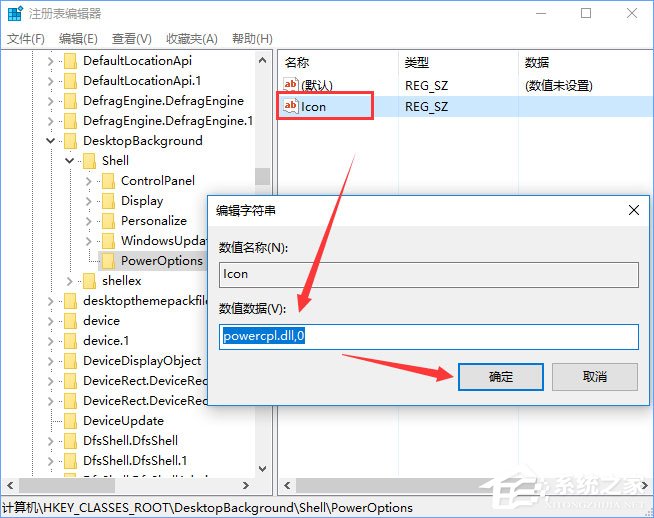Click the WindowsUpdate folder icon
The image size is (654, 518).
(x=108, y=241)
